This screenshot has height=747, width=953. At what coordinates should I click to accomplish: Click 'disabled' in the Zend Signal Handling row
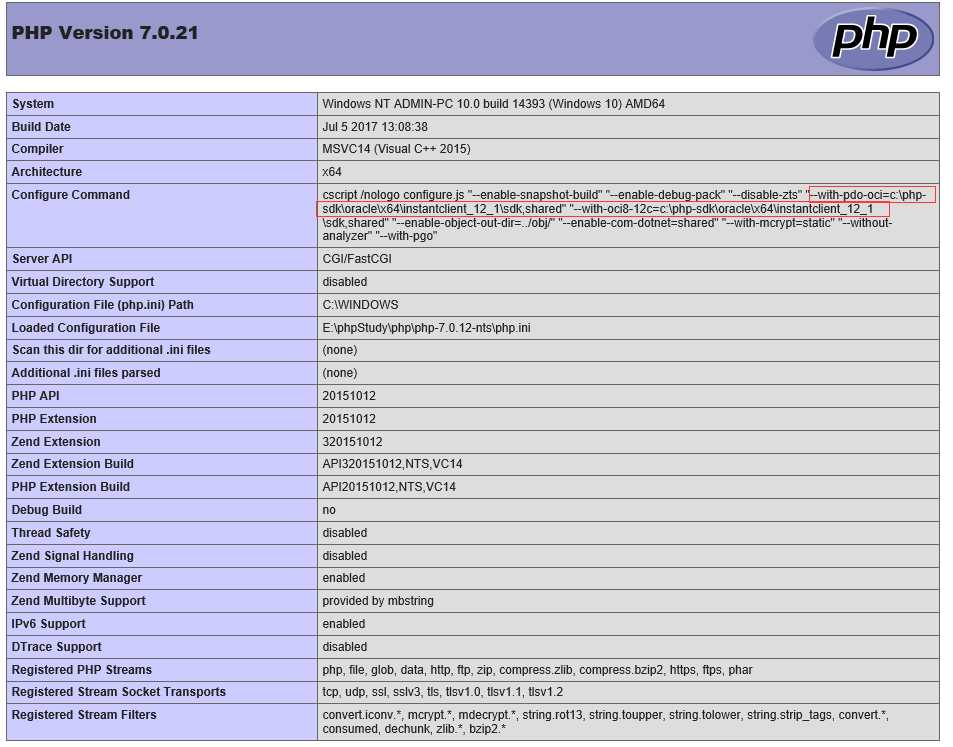click(345, 556)
